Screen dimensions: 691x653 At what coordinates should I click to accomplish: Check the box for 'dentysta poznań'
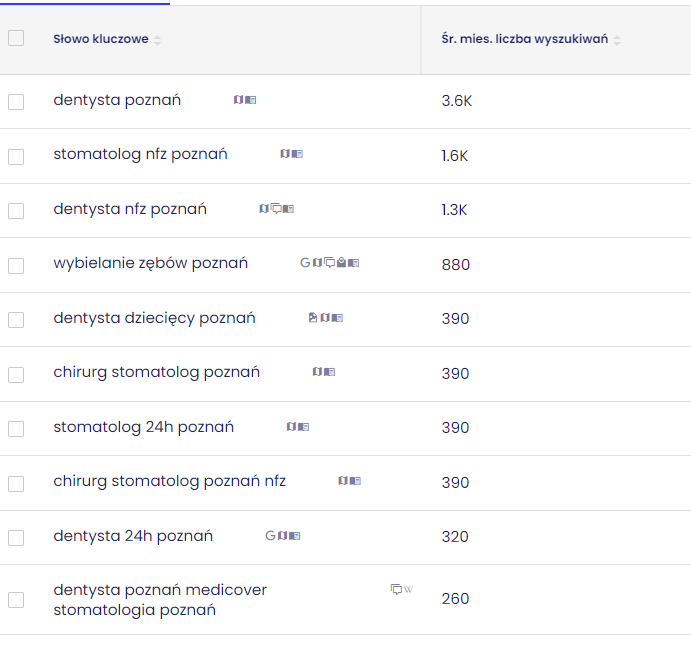[16, 102]
